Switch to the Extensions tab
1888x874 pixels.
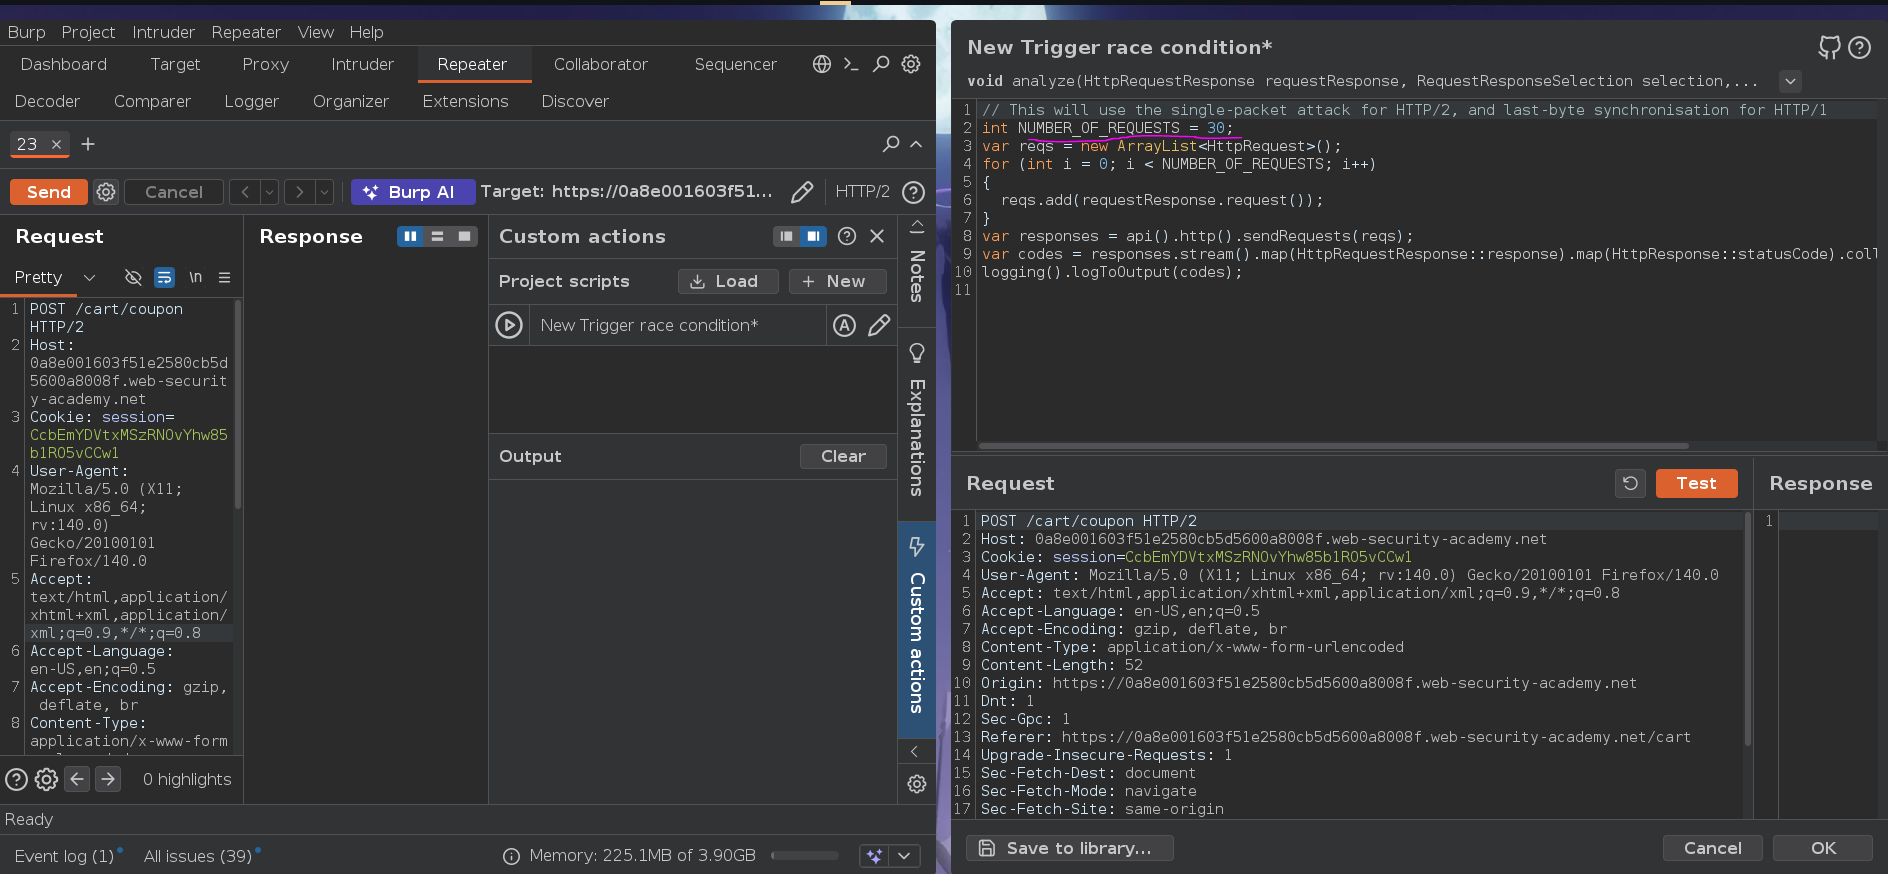point(465,101)
